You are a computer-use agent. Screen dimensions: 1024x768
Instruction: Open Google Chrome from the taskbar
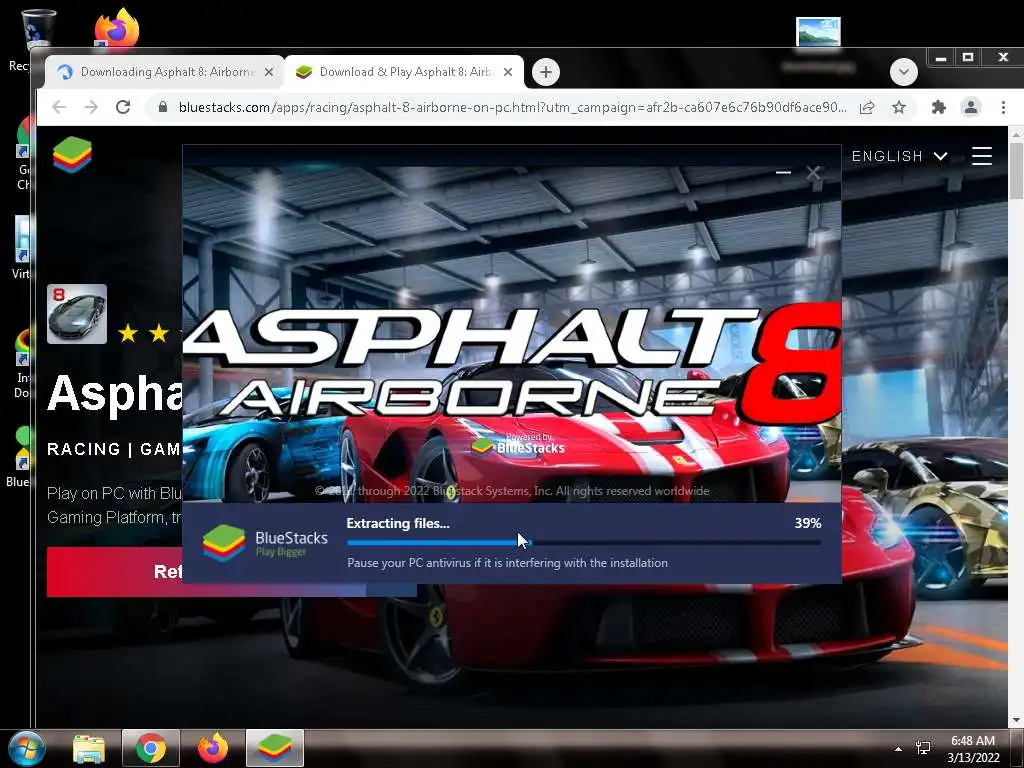pyautogui.click(x=151, y=748)
